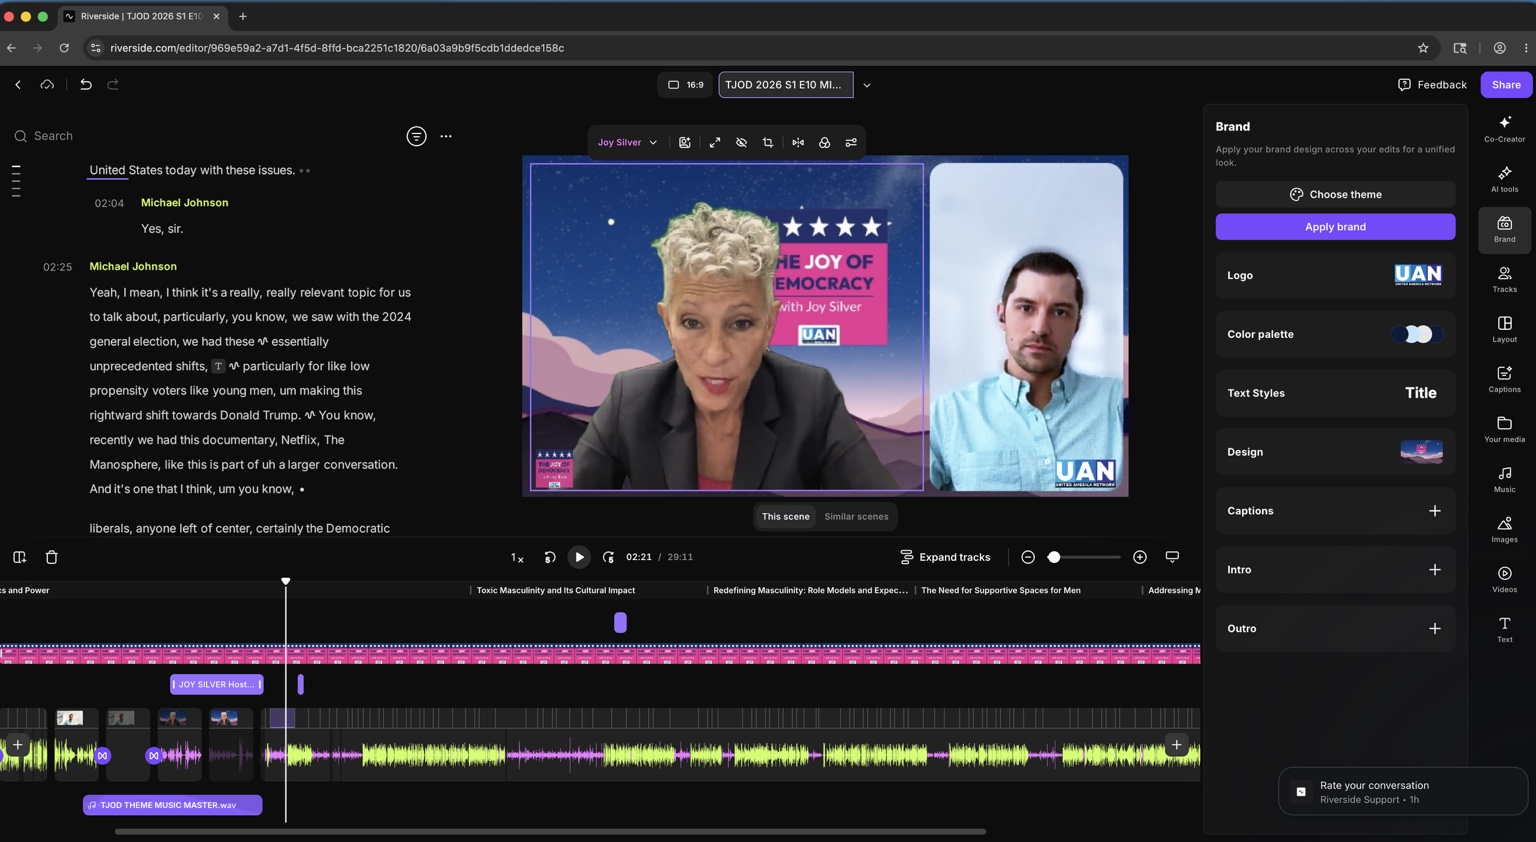Screen dimensions: 1536x842
Task: Switch to the This scene tab
Action: (786, 517)
